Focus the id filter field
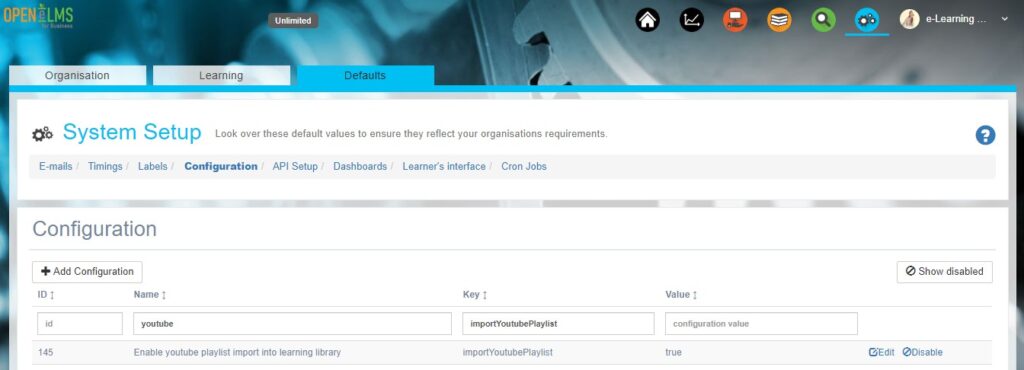This screenshot has height=370, width=1024. (x=80, y=324)
